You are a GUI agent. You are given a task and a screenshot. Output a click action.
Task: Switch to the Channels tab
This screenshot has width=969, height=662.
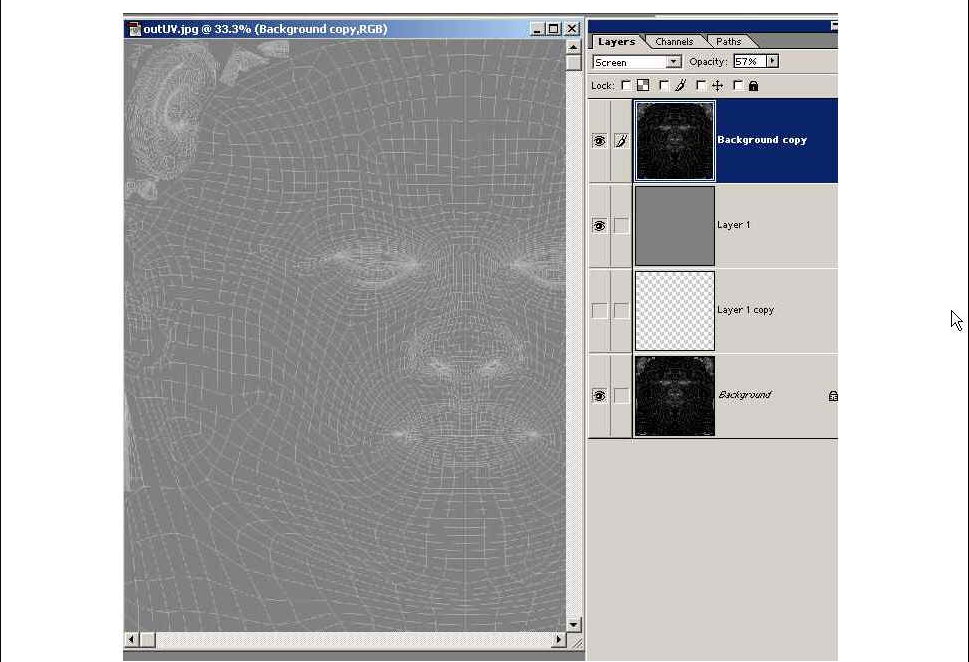tap(674, 41)
